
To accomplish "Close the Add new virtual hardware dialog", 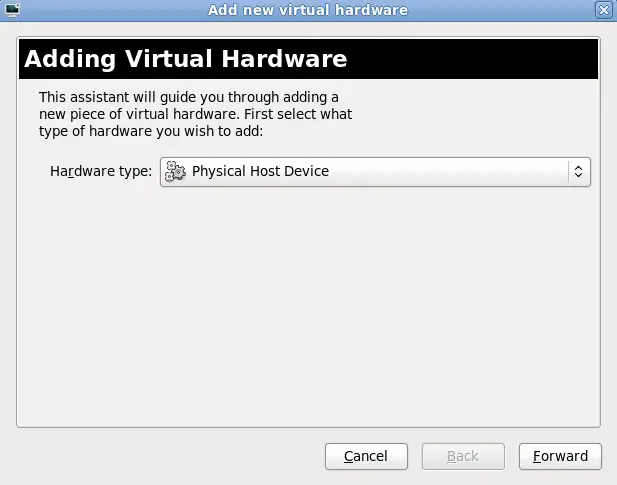I will [603, 10].
